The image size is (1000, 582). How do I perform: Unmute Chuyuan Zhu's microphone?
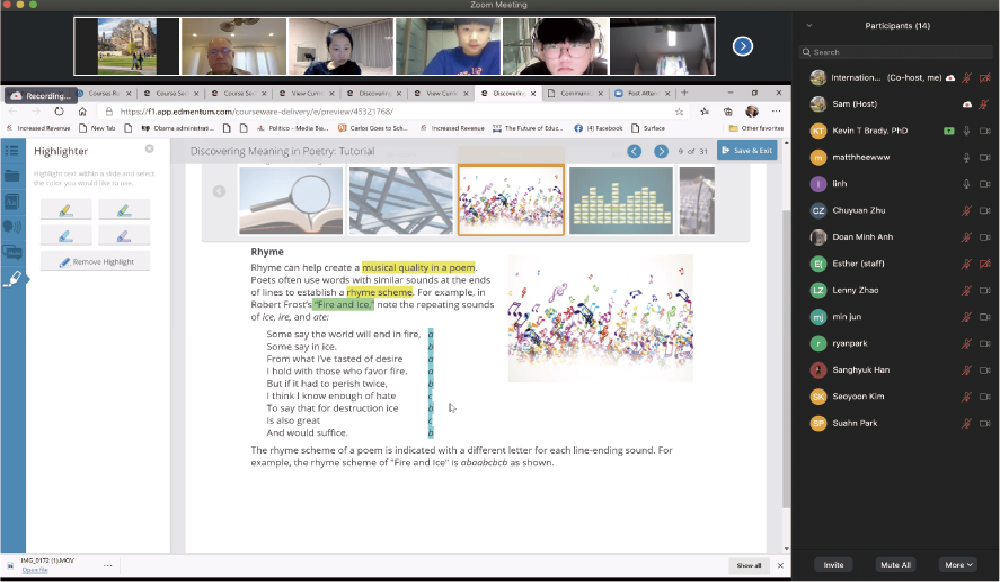(966, 211)
